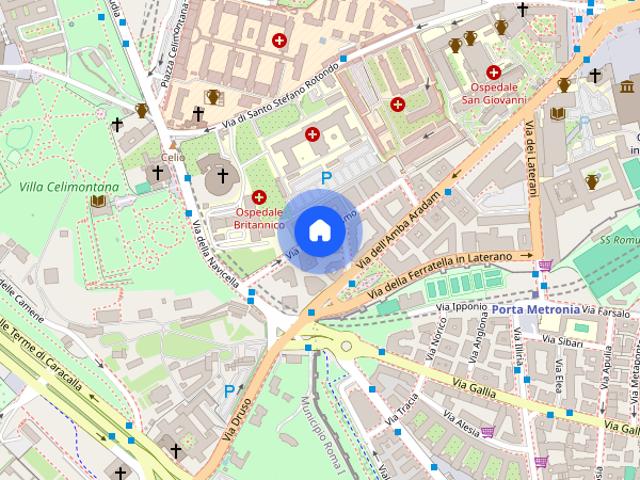This screenshot has height=480, width=640.
Task: Click the Via dell'Amba Aradam street label
Action: tap(398, 230)
